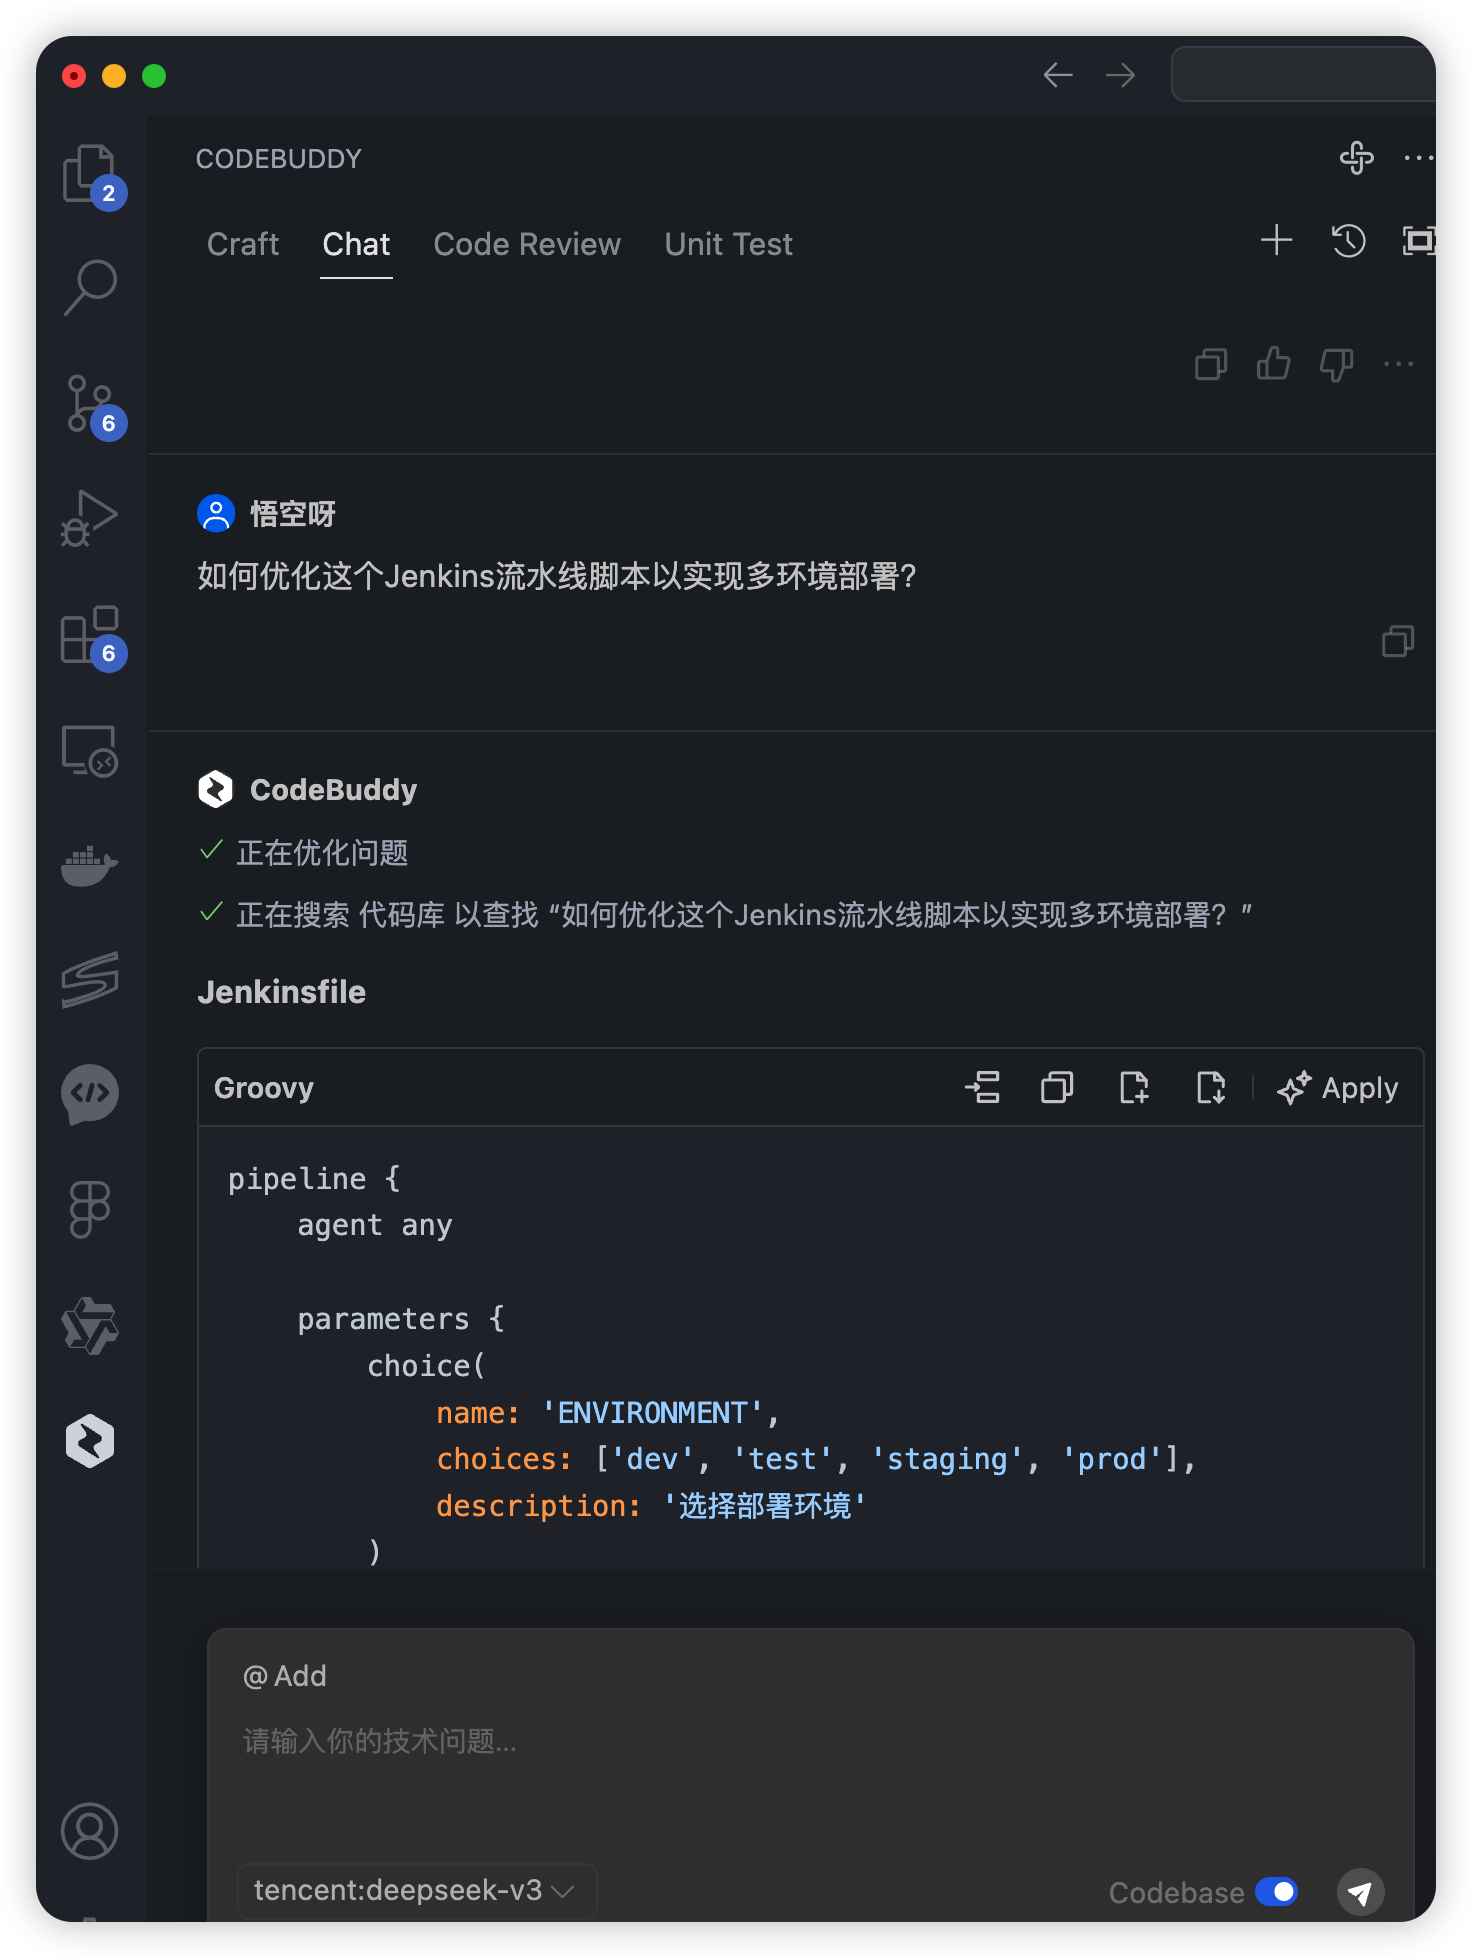Screen dimensions: 1472x1958
Task: Open the Unit Test tab
Action: 728,244
